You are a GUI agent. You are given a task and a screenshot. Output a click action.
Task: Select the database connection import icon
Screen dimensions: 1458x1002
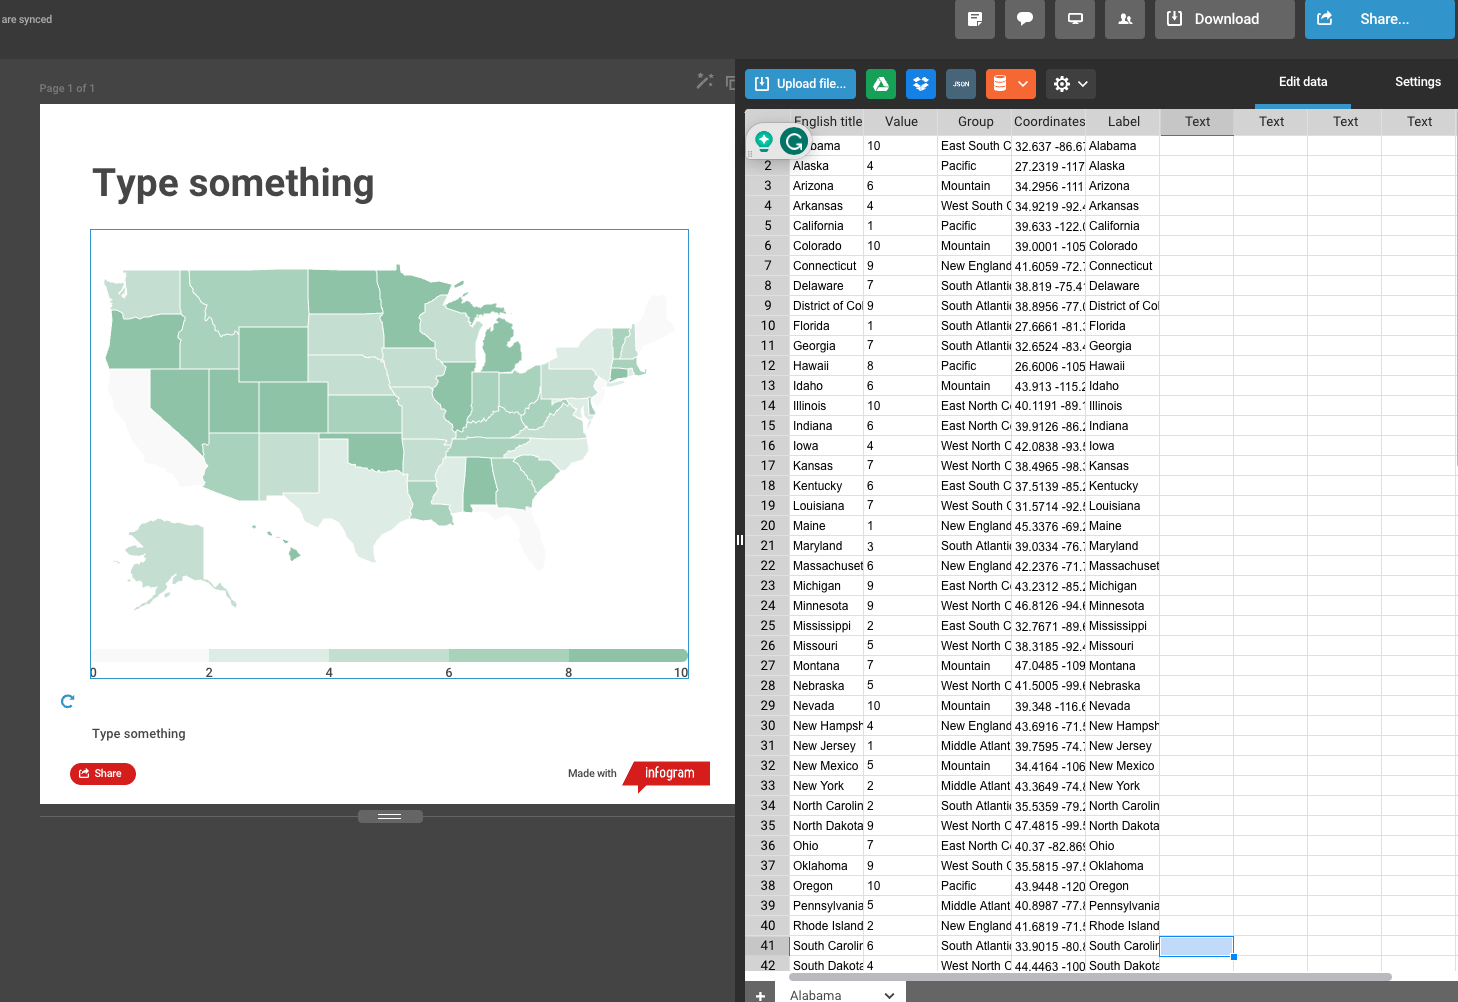pos(1002,84)
